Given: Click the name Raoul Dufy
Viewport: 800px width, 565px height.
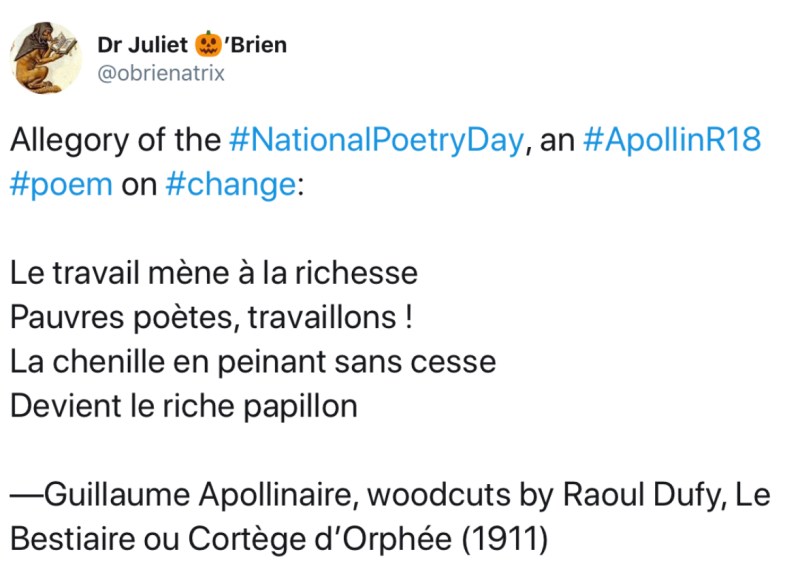Looking at the screenshot, I should pyautogui.click(x=637, y=494).
